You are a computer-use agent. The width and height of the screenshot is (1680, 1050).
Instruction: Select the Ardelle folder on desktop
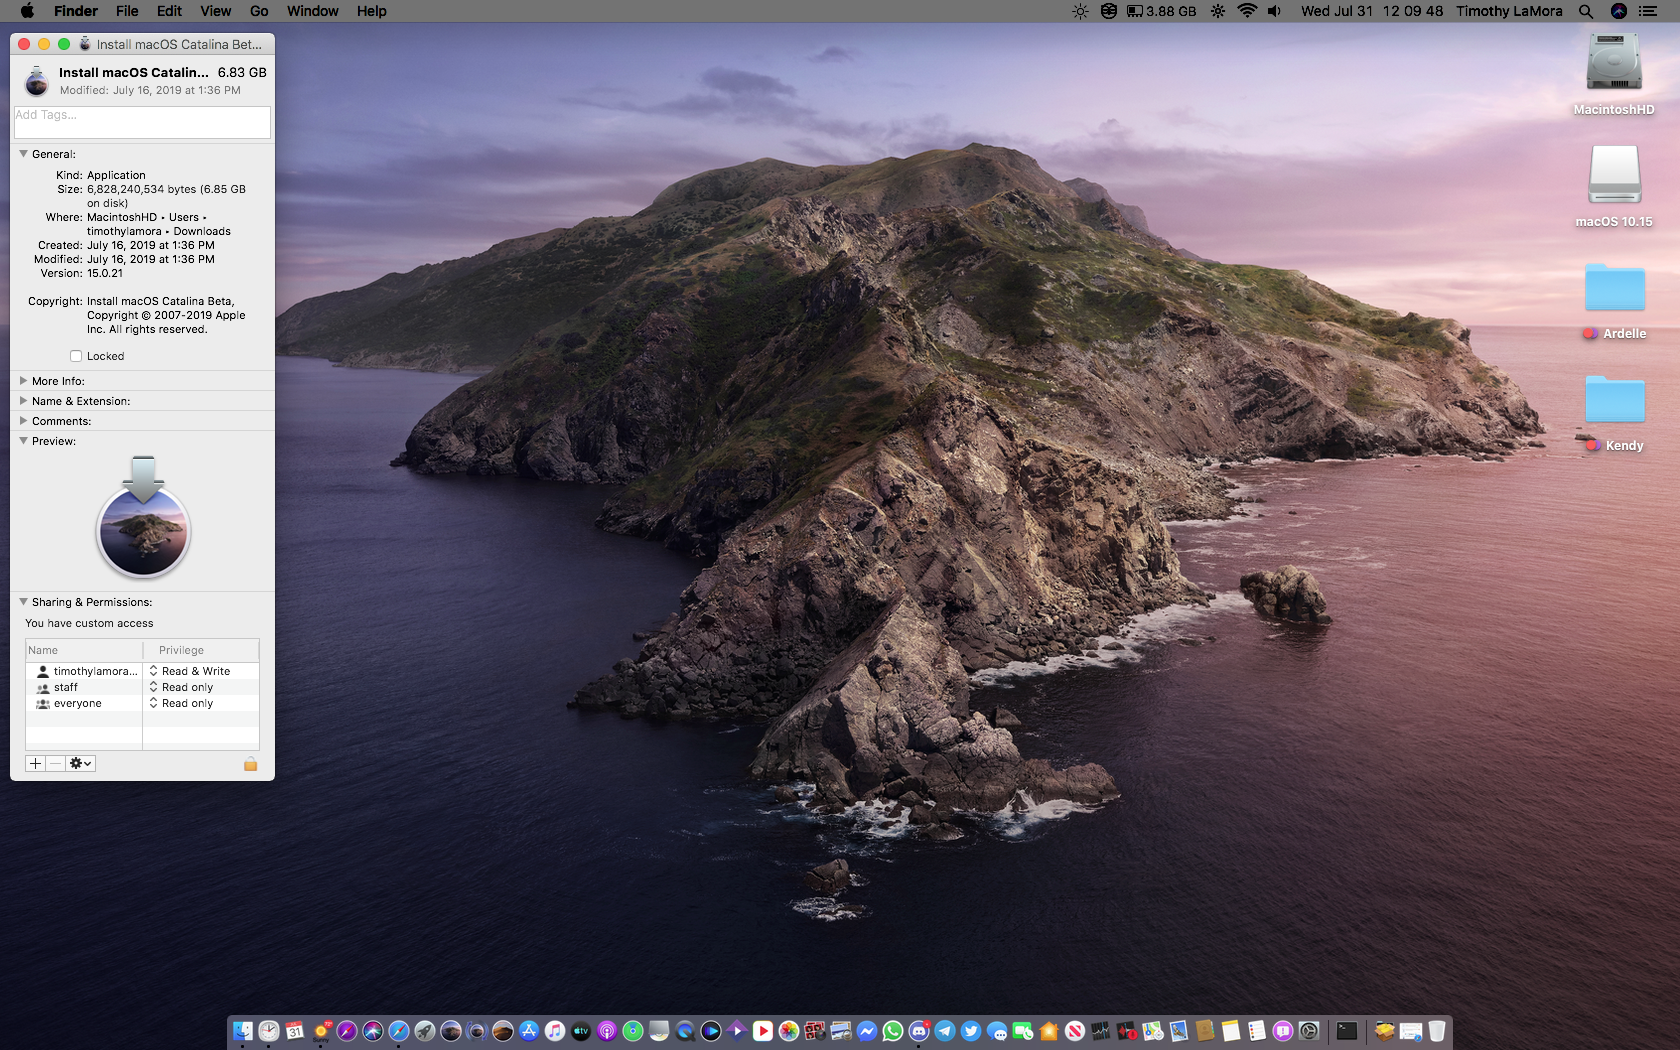pos(1614,289)
